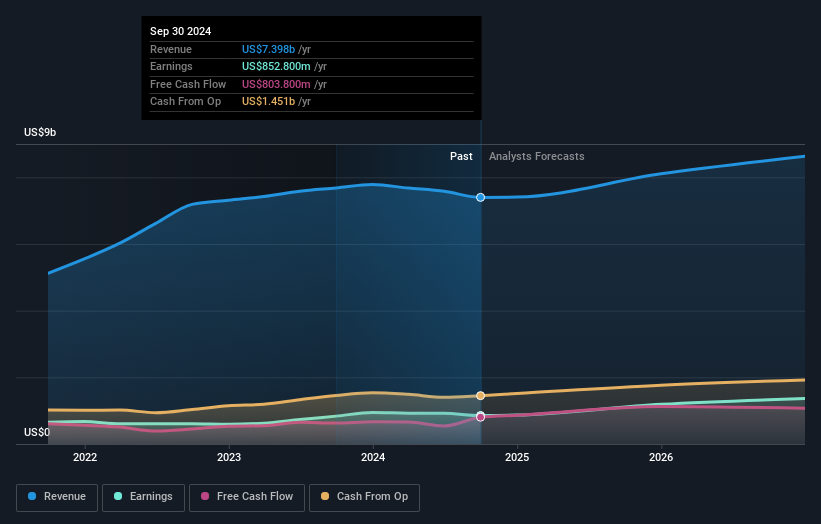Toggle the Cash From Op legend button
This screenshot has width=821, height=524.
364,497
